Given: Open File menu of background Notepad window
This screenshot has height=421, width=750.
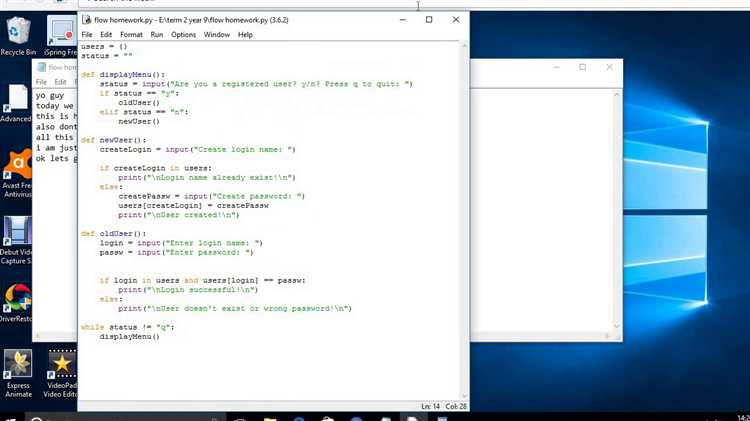Looking at the screenshot, I should (x=41, y=82).
